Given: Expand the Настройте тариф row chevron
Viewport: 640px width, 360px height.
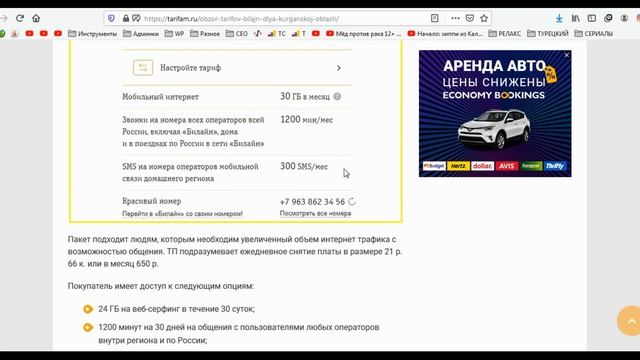Looking at the screenshot, I should pyautogui.click(x=339, y=68).
